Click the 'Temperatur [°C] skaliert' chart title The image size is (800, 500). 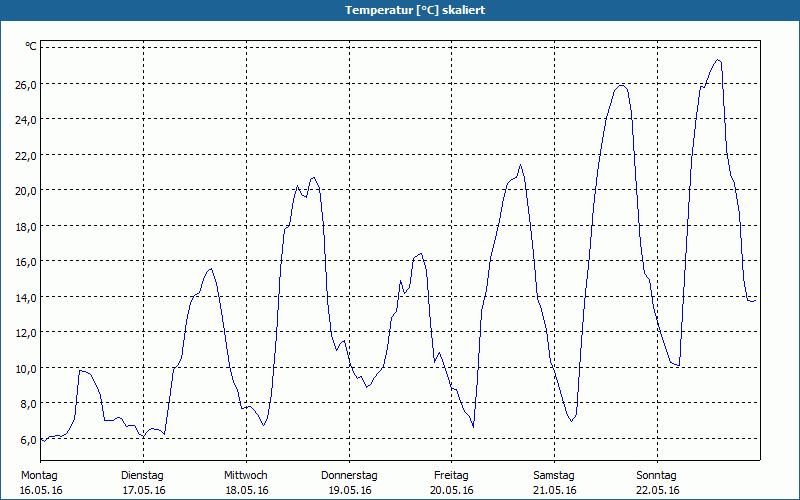tap(415, 10)
